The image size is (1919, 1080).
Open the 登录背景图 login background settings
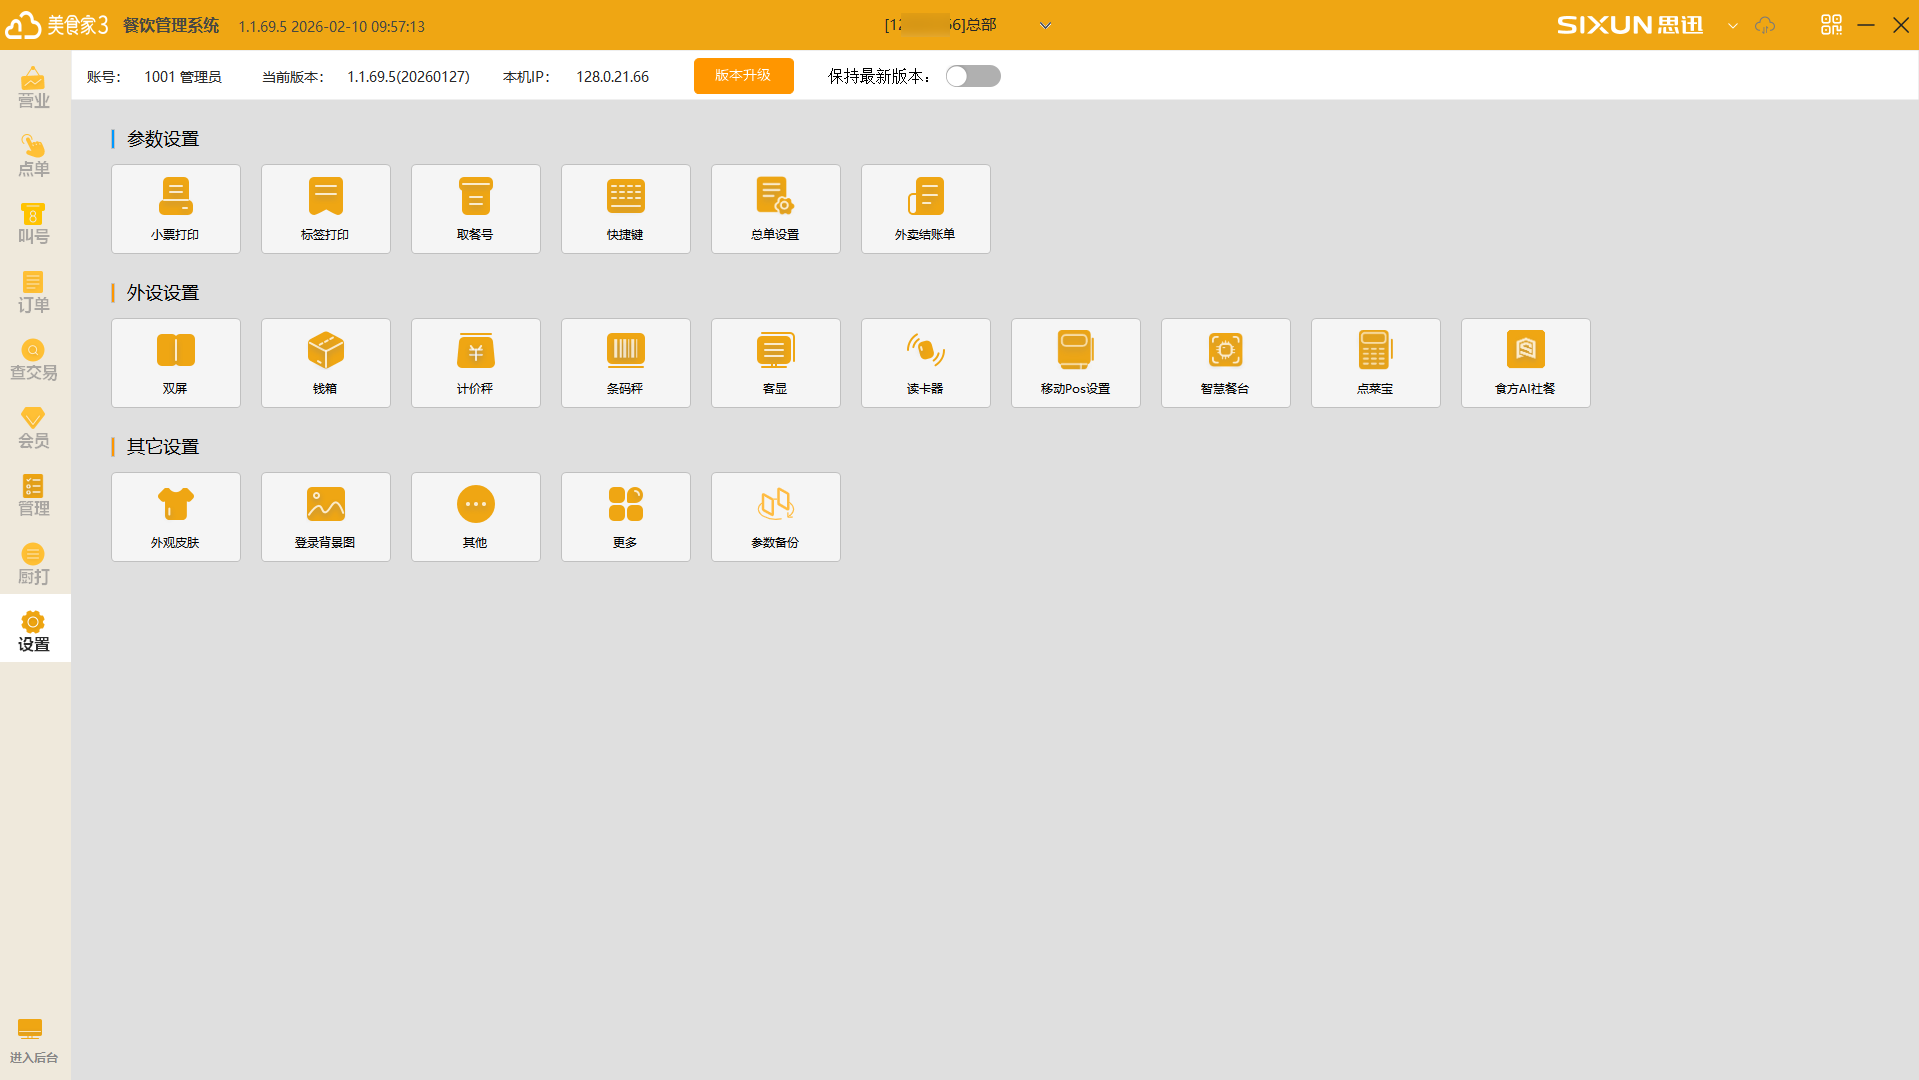pos(326,517)
